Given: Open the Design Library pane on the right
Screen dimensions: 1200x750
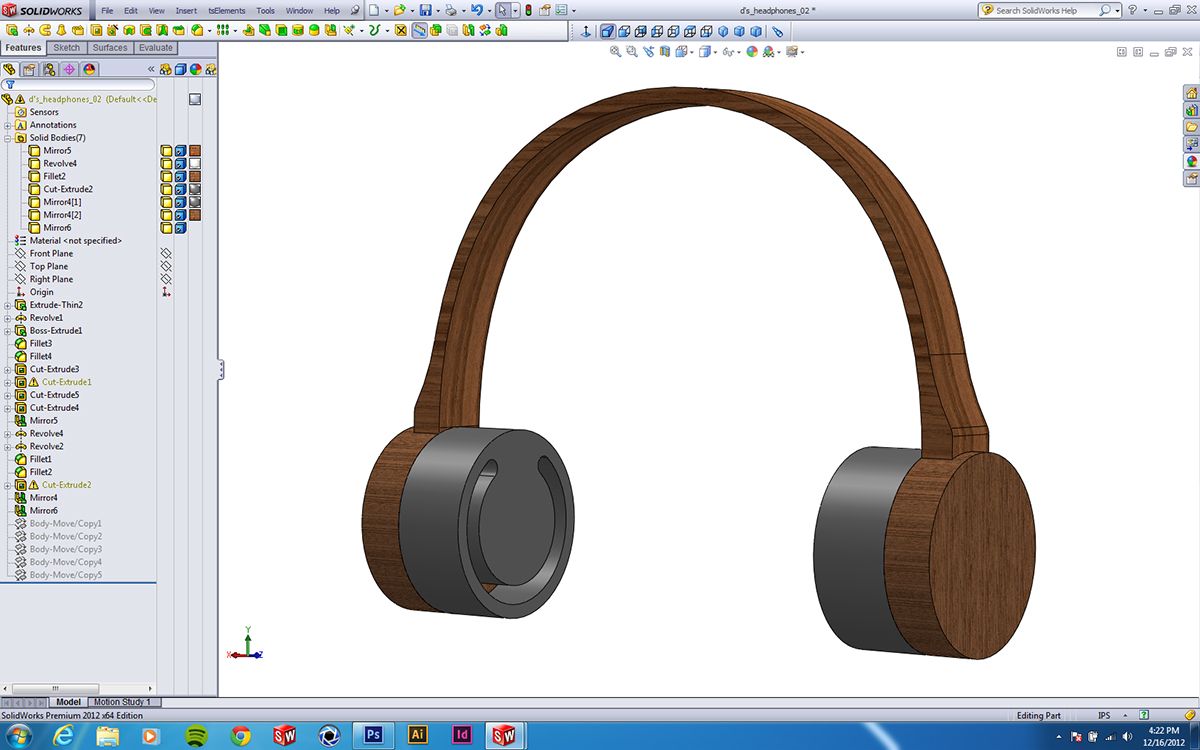Looking at the screenshot, I should 1191,110.
